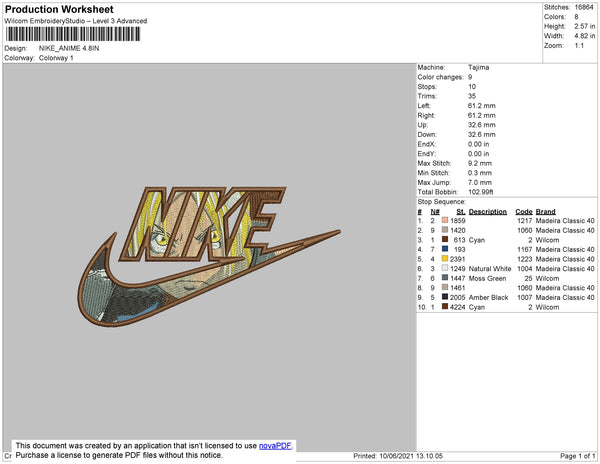The image size is (600, 464).
Task: Click the Amber Black description text
Action: coord(488,297)
